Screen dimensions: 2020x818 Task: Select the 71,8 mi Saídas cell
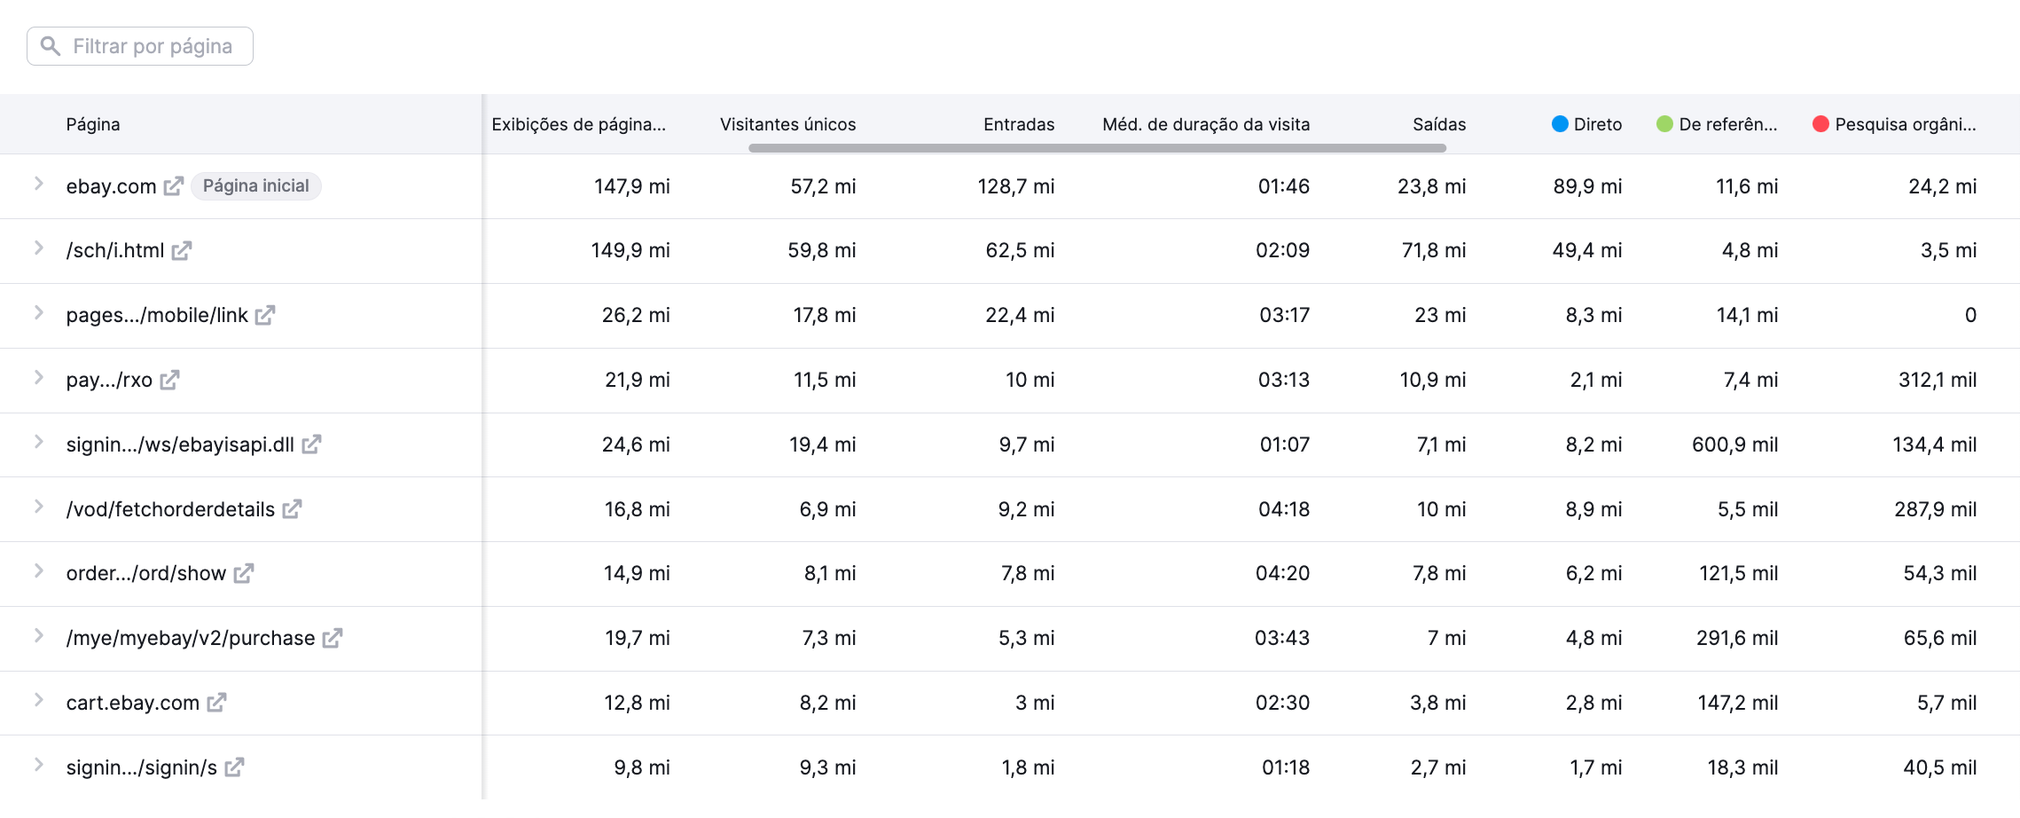(x=1433, y=251)
